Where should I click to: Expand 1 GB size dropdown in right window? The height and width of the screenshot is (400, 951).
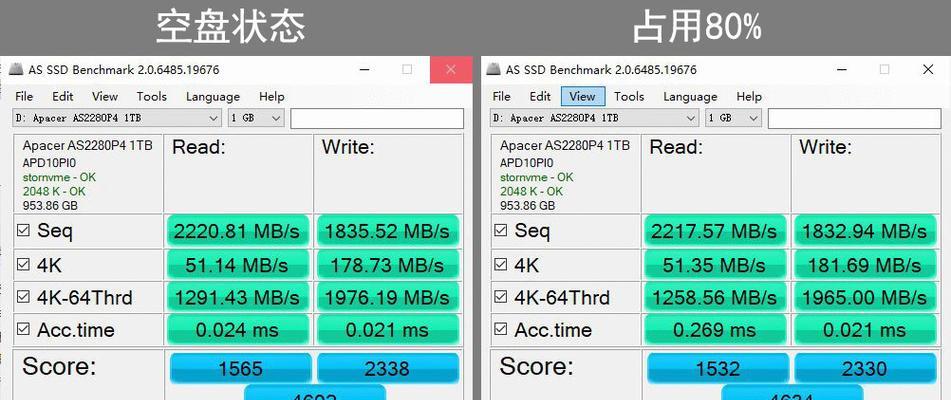coord(753,118)
